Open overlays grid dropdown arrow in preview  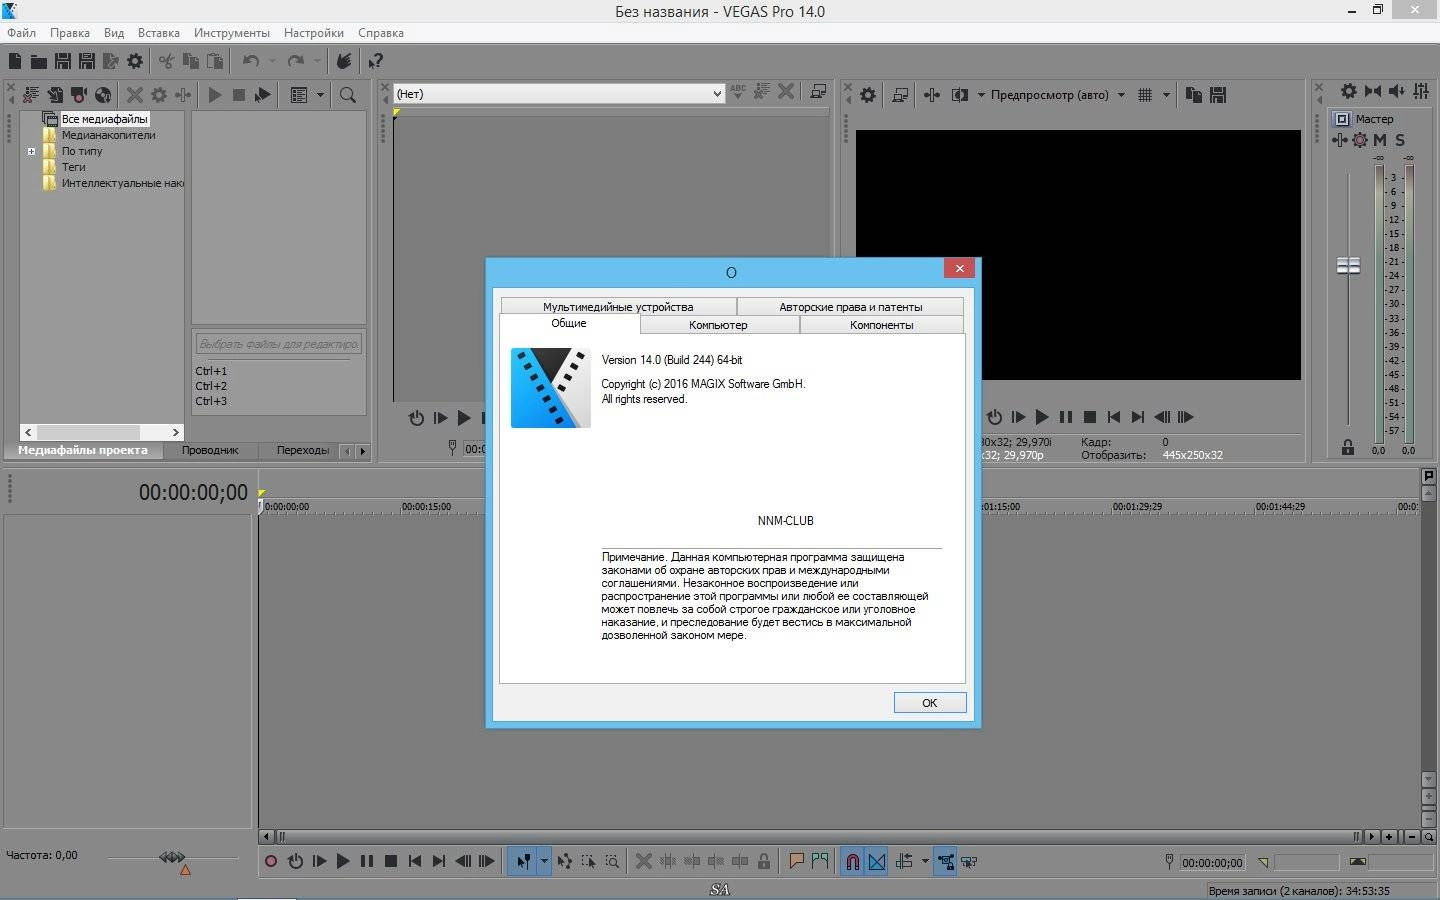click(x=1166, y=95)
